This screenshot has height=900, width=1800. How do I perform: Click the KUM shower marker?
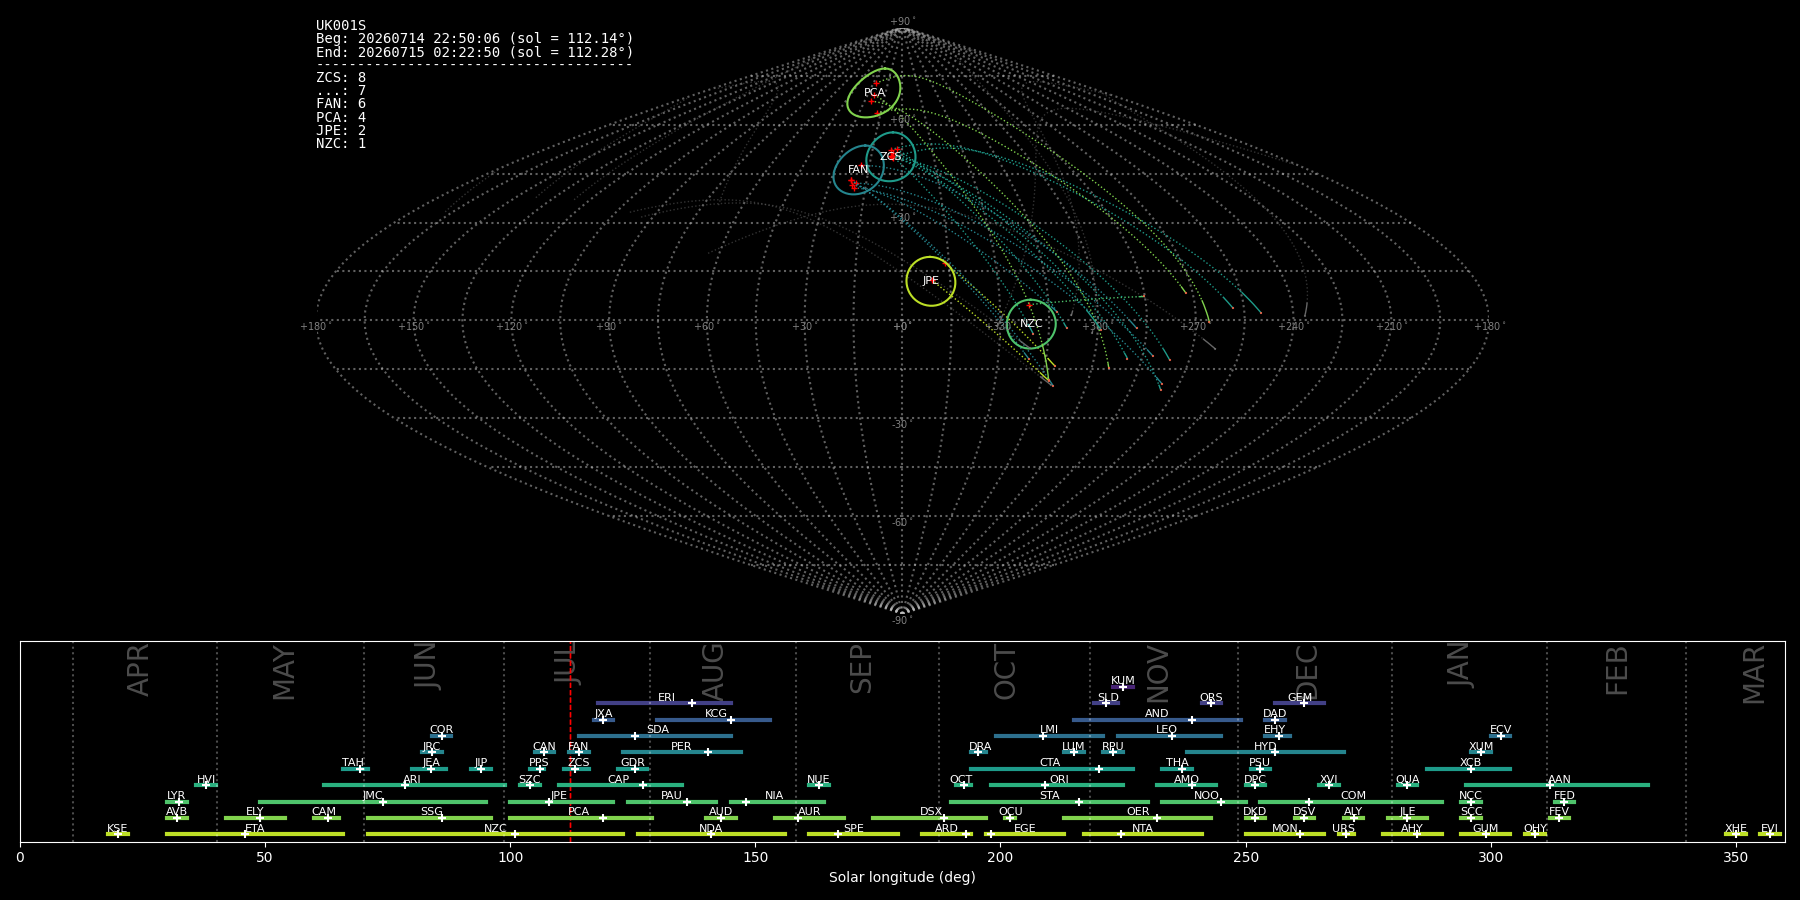click(1123, 687)
